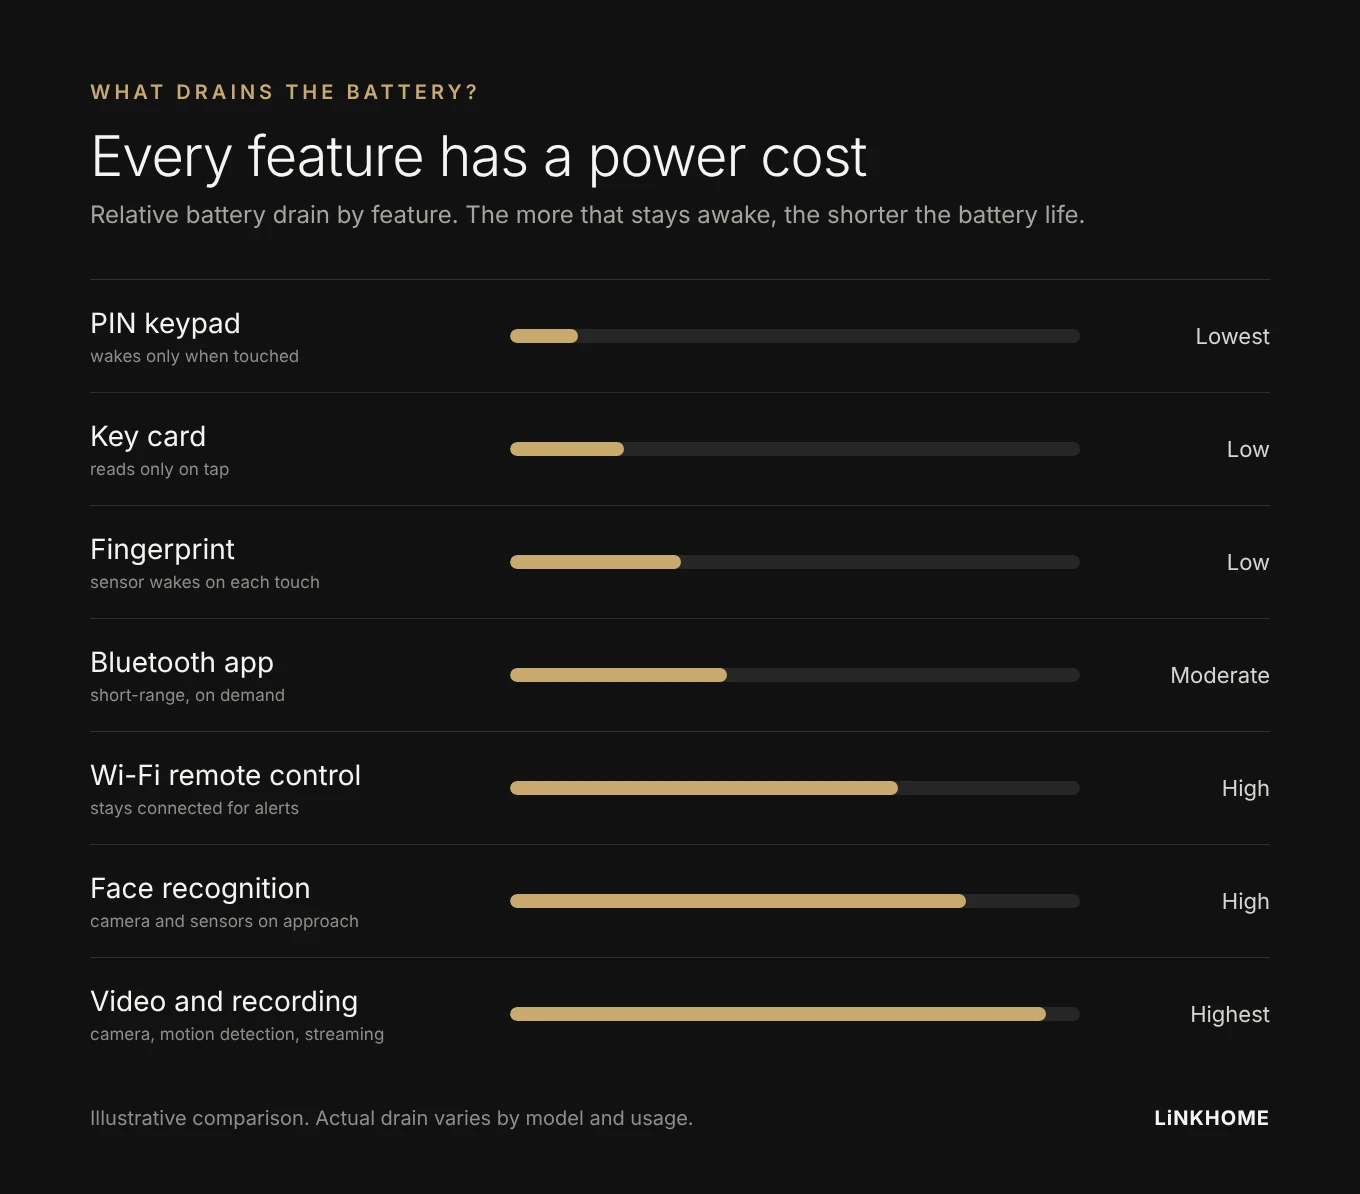
Task: Click the "Key card" feature name
Action: (x=148, y=436)
